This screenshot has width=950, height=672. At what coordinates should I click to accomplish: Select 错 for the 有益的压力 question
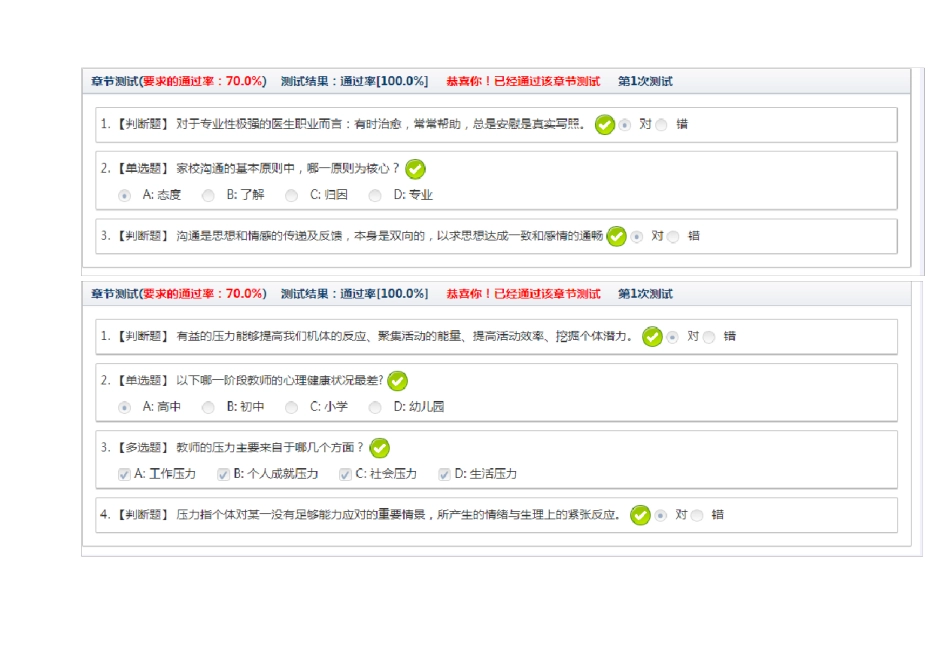pyautogui.click(x=709, y=337)
